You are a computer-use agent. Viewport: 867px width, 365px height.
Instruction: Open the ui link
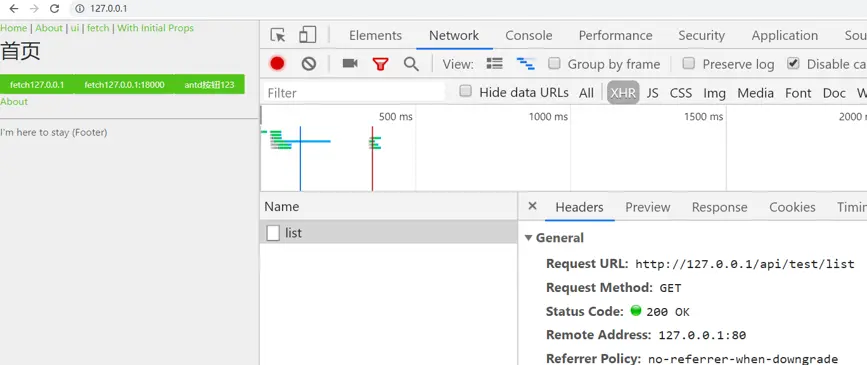coord(75,28)
